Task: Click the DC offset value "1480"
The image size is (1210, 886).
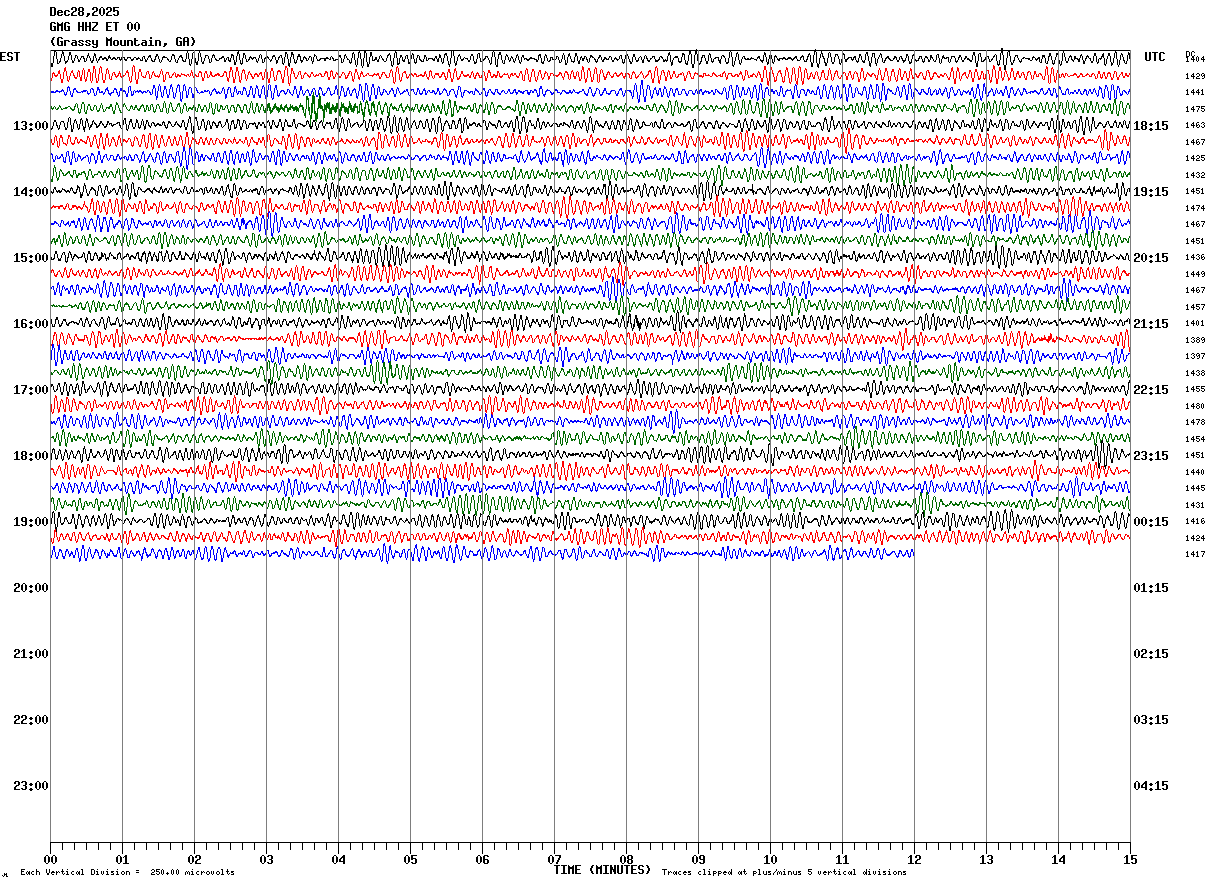Action: click(1195, 406)
